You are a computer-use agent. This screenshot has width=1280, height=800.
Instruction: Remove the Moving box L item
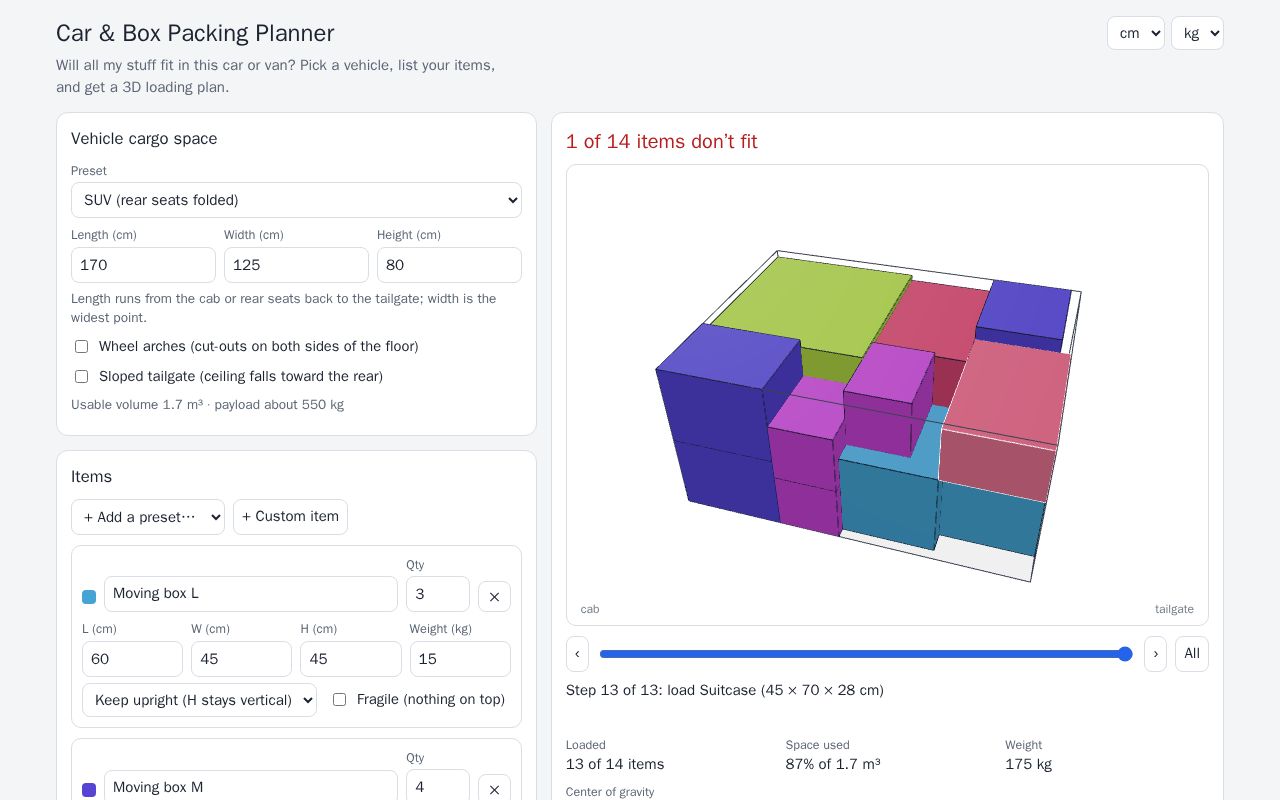[x=494, y=596]
